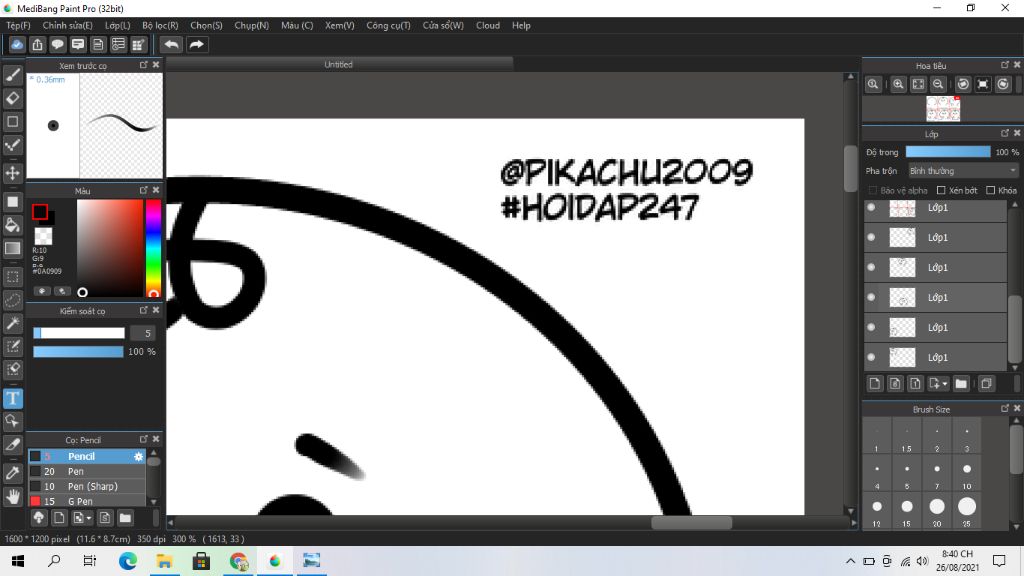Undock the Brush Size panel
The height and width of the screenshot is (576, 1024).
1005,408
